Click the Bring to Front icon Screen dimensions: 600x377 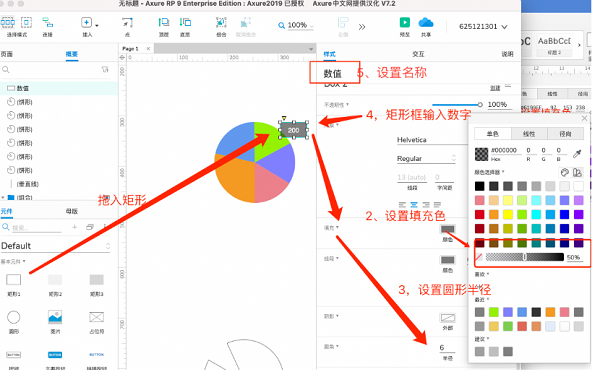(x=164, y=23)
